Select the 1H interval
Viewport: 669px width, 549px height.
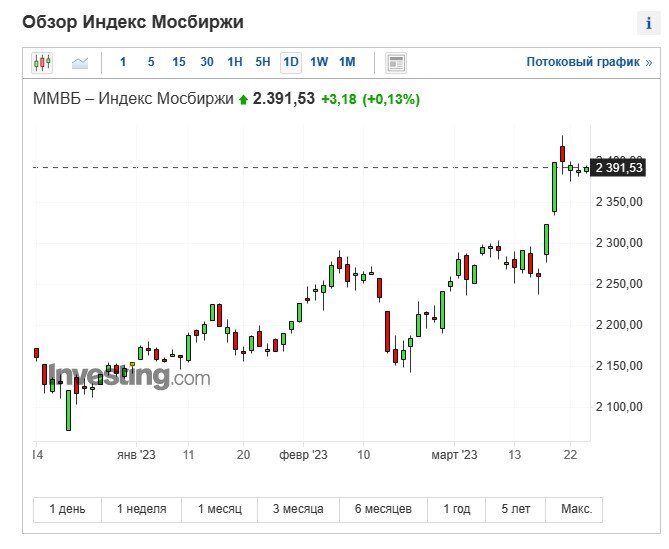pos(235,62)
